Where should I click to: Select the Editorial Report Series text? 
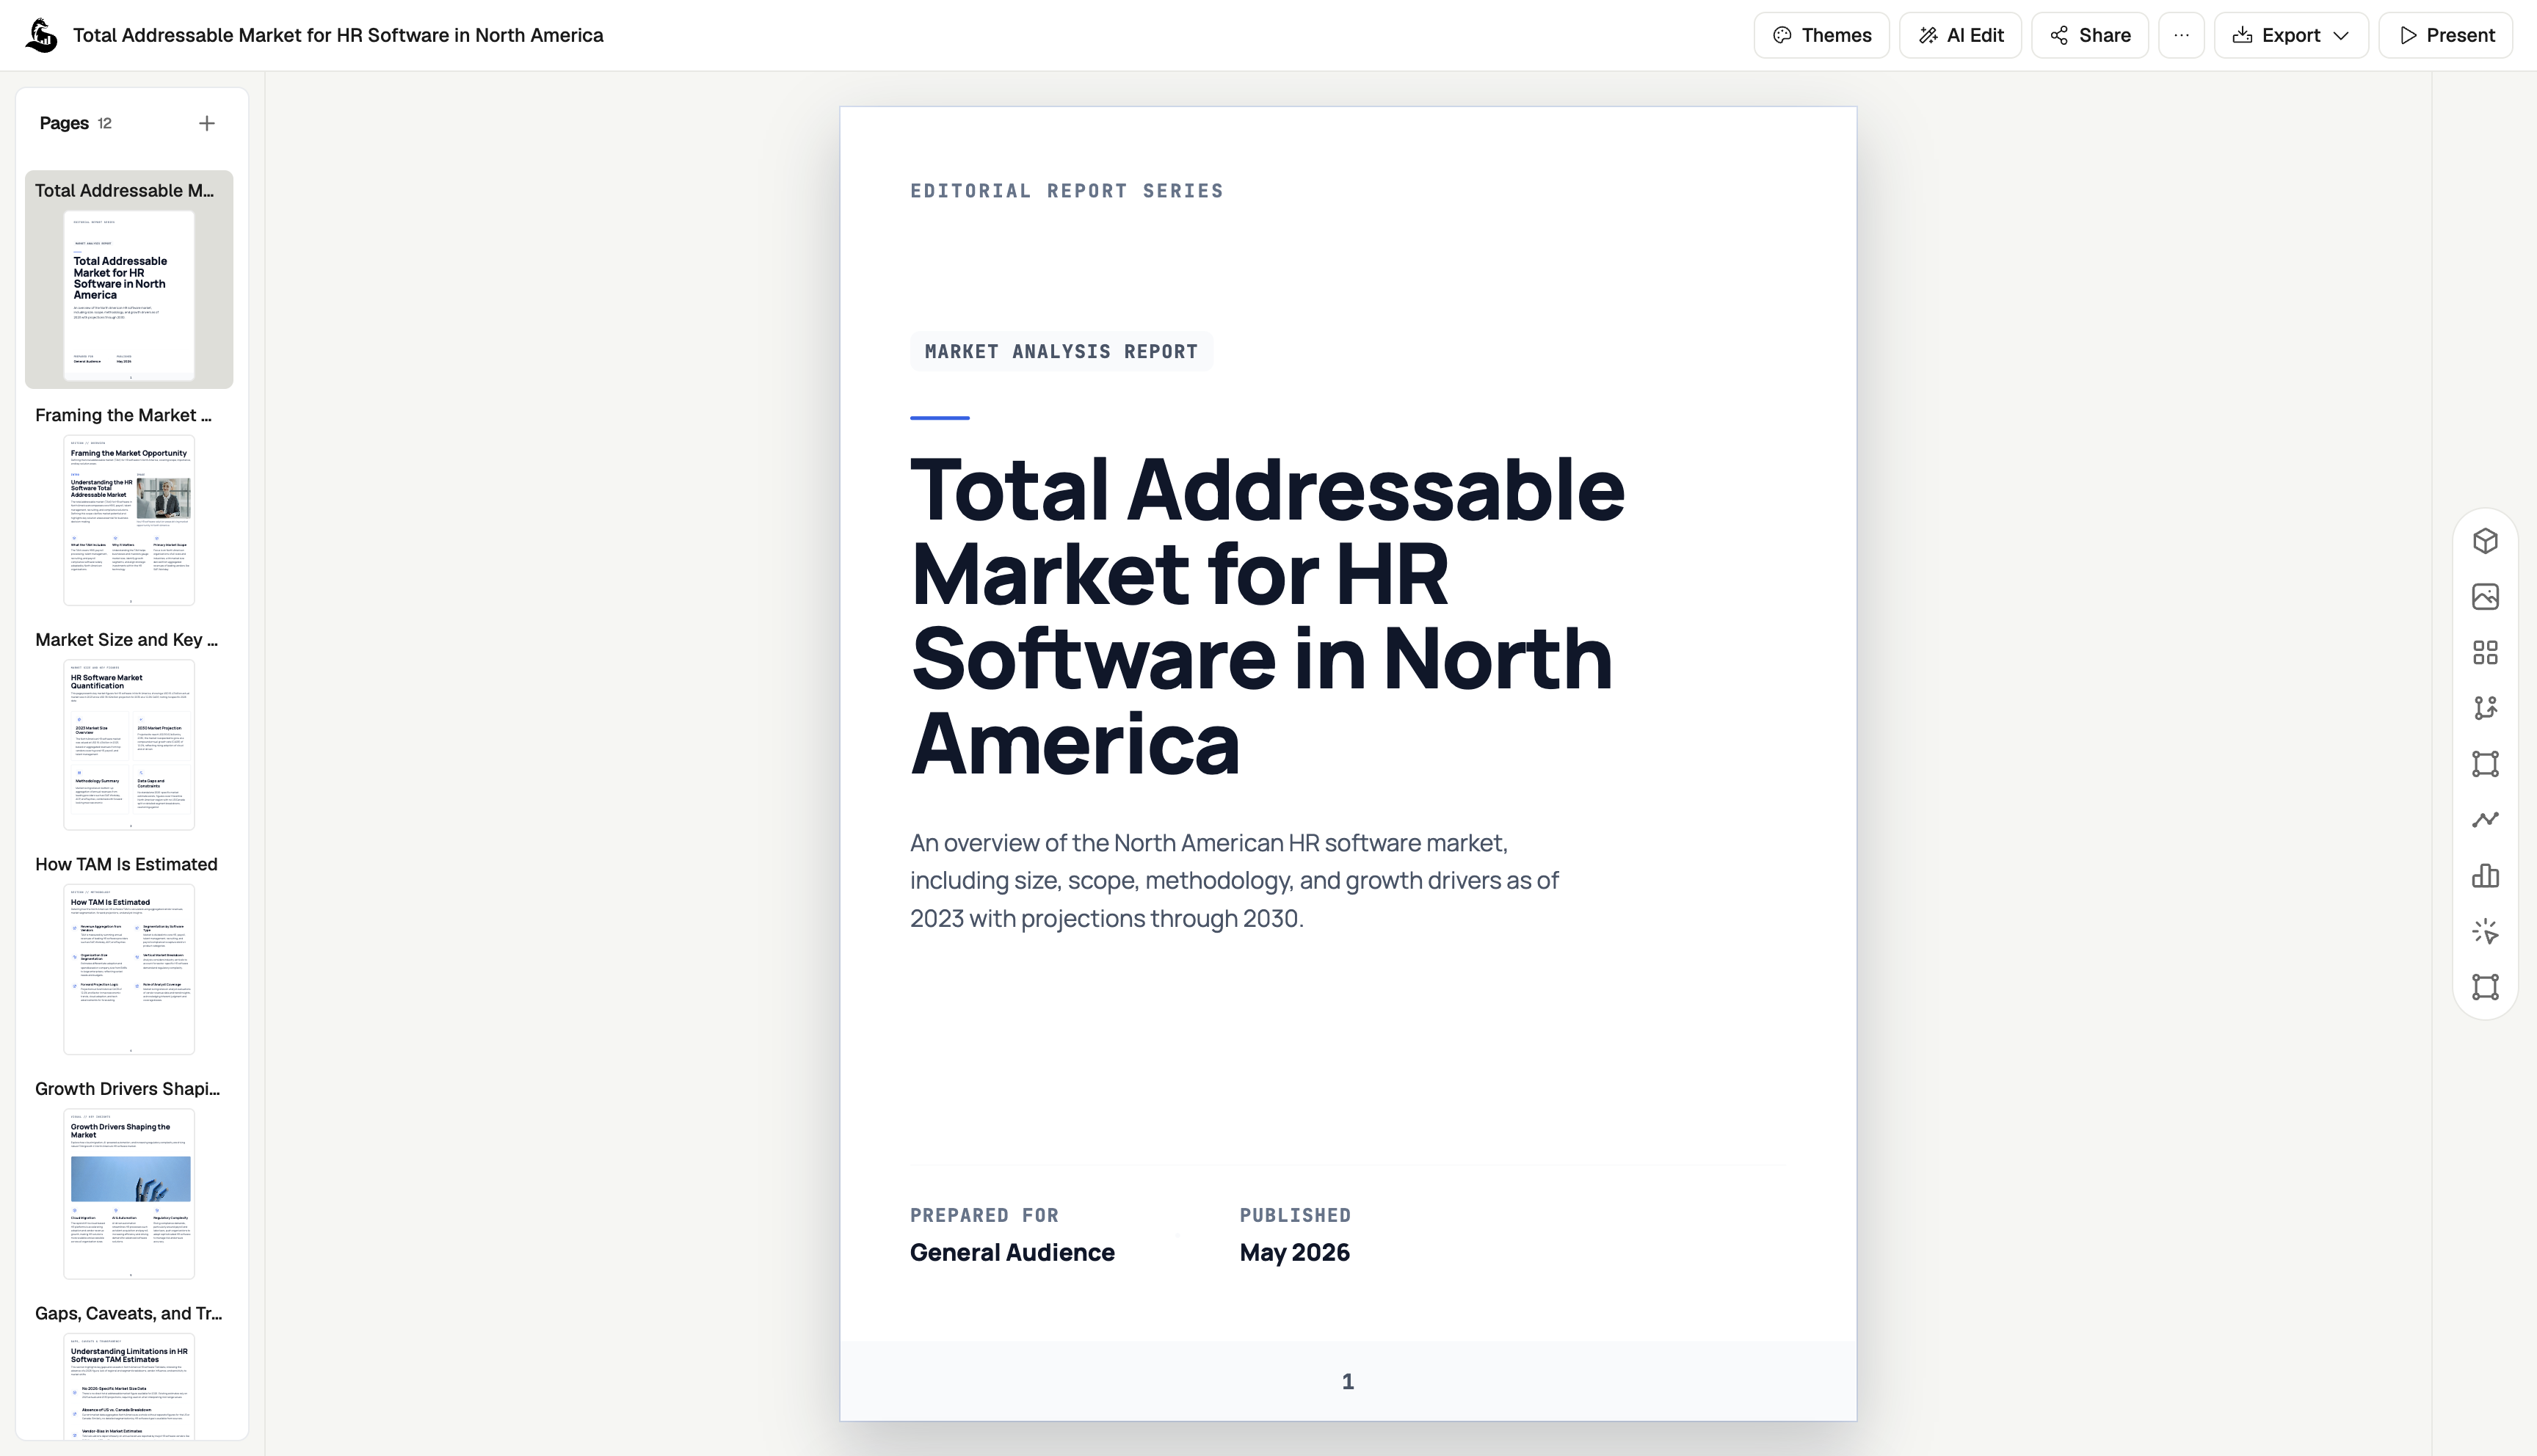pos(1066,191)
